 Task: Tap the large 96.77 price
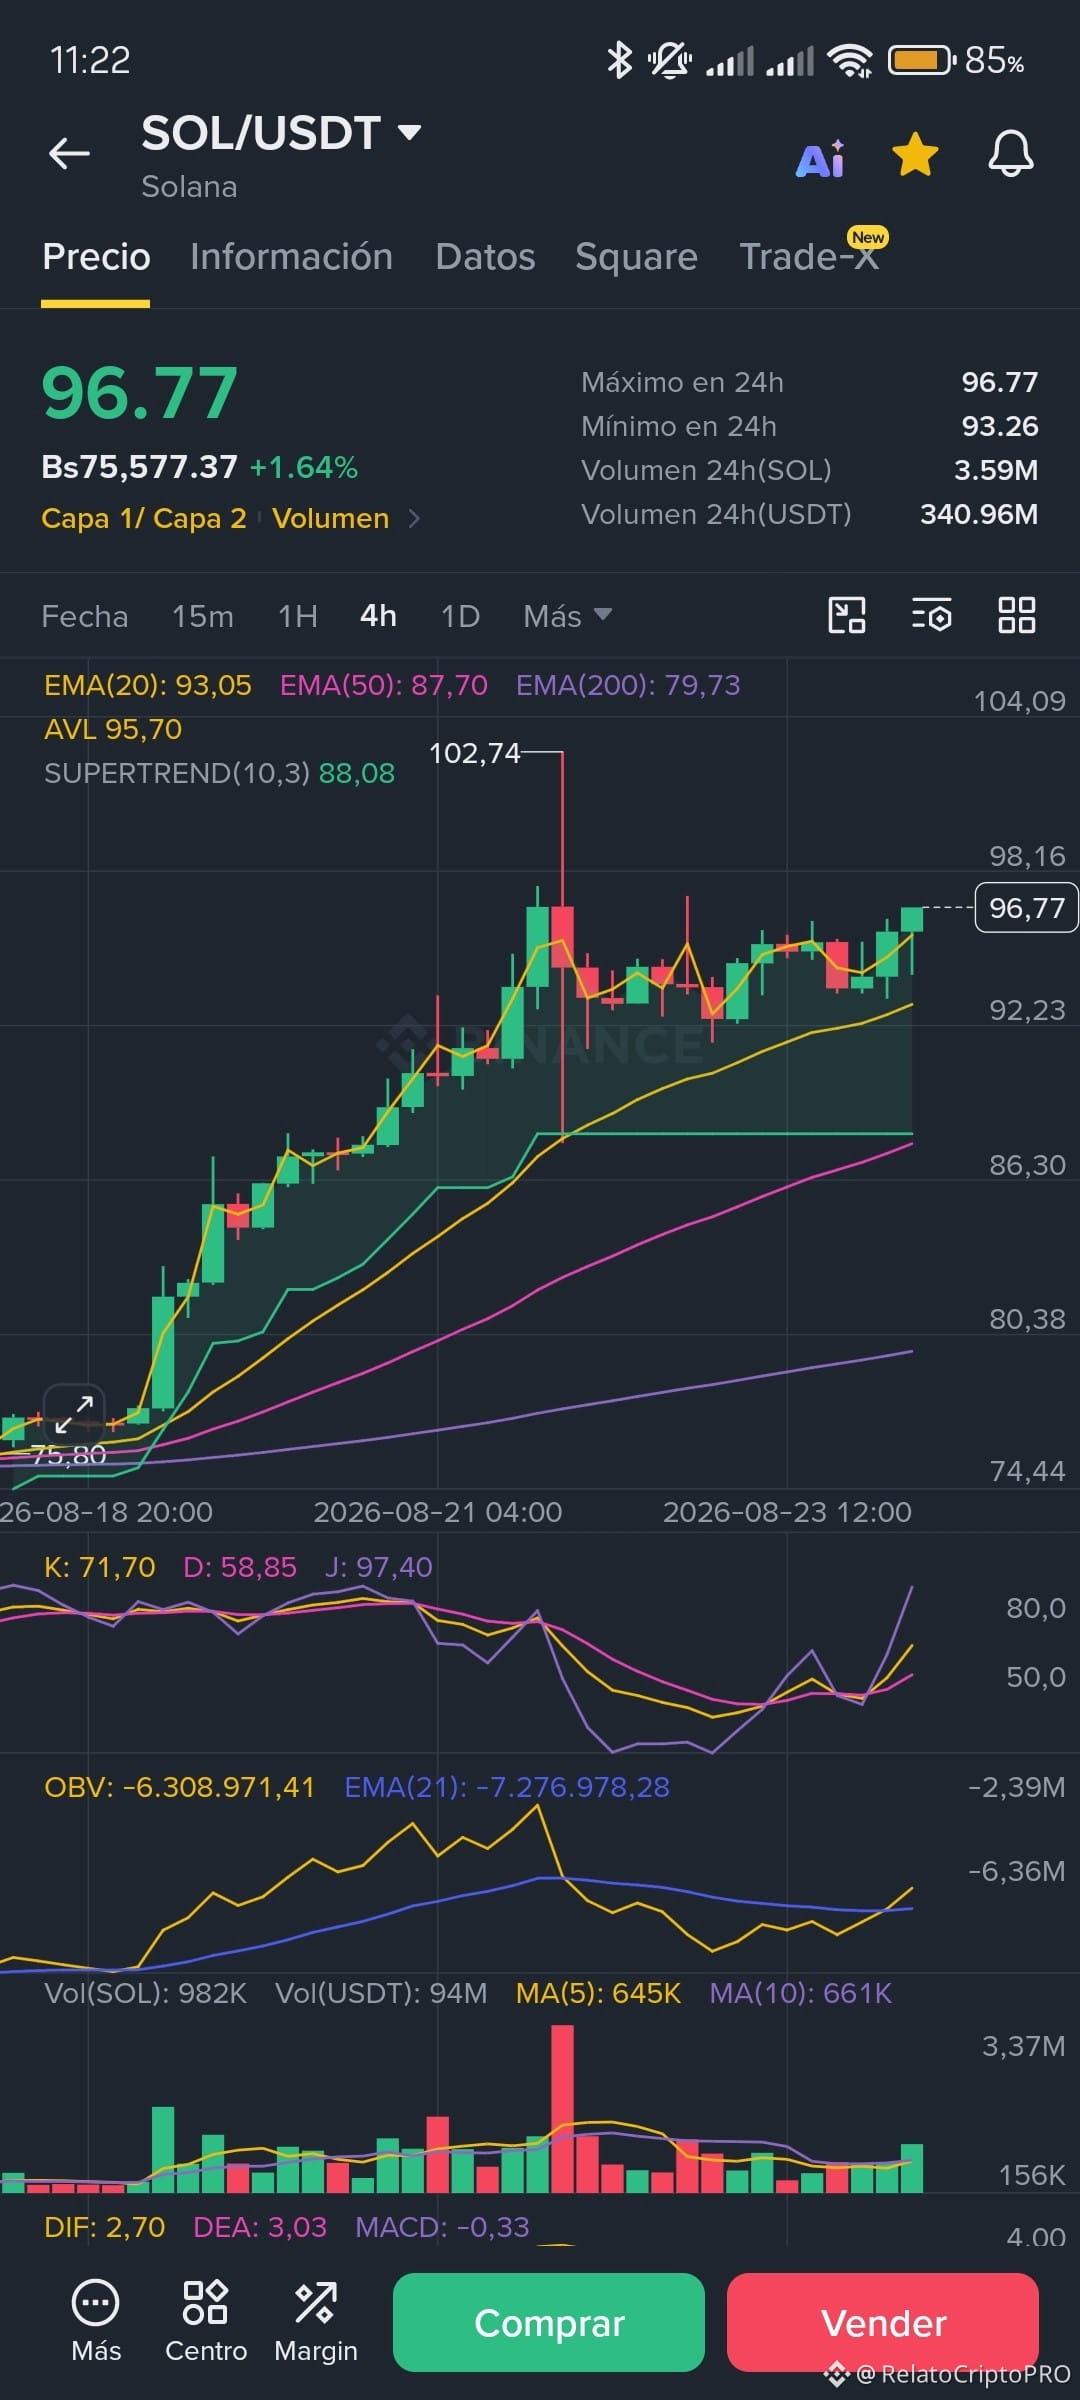140,393
